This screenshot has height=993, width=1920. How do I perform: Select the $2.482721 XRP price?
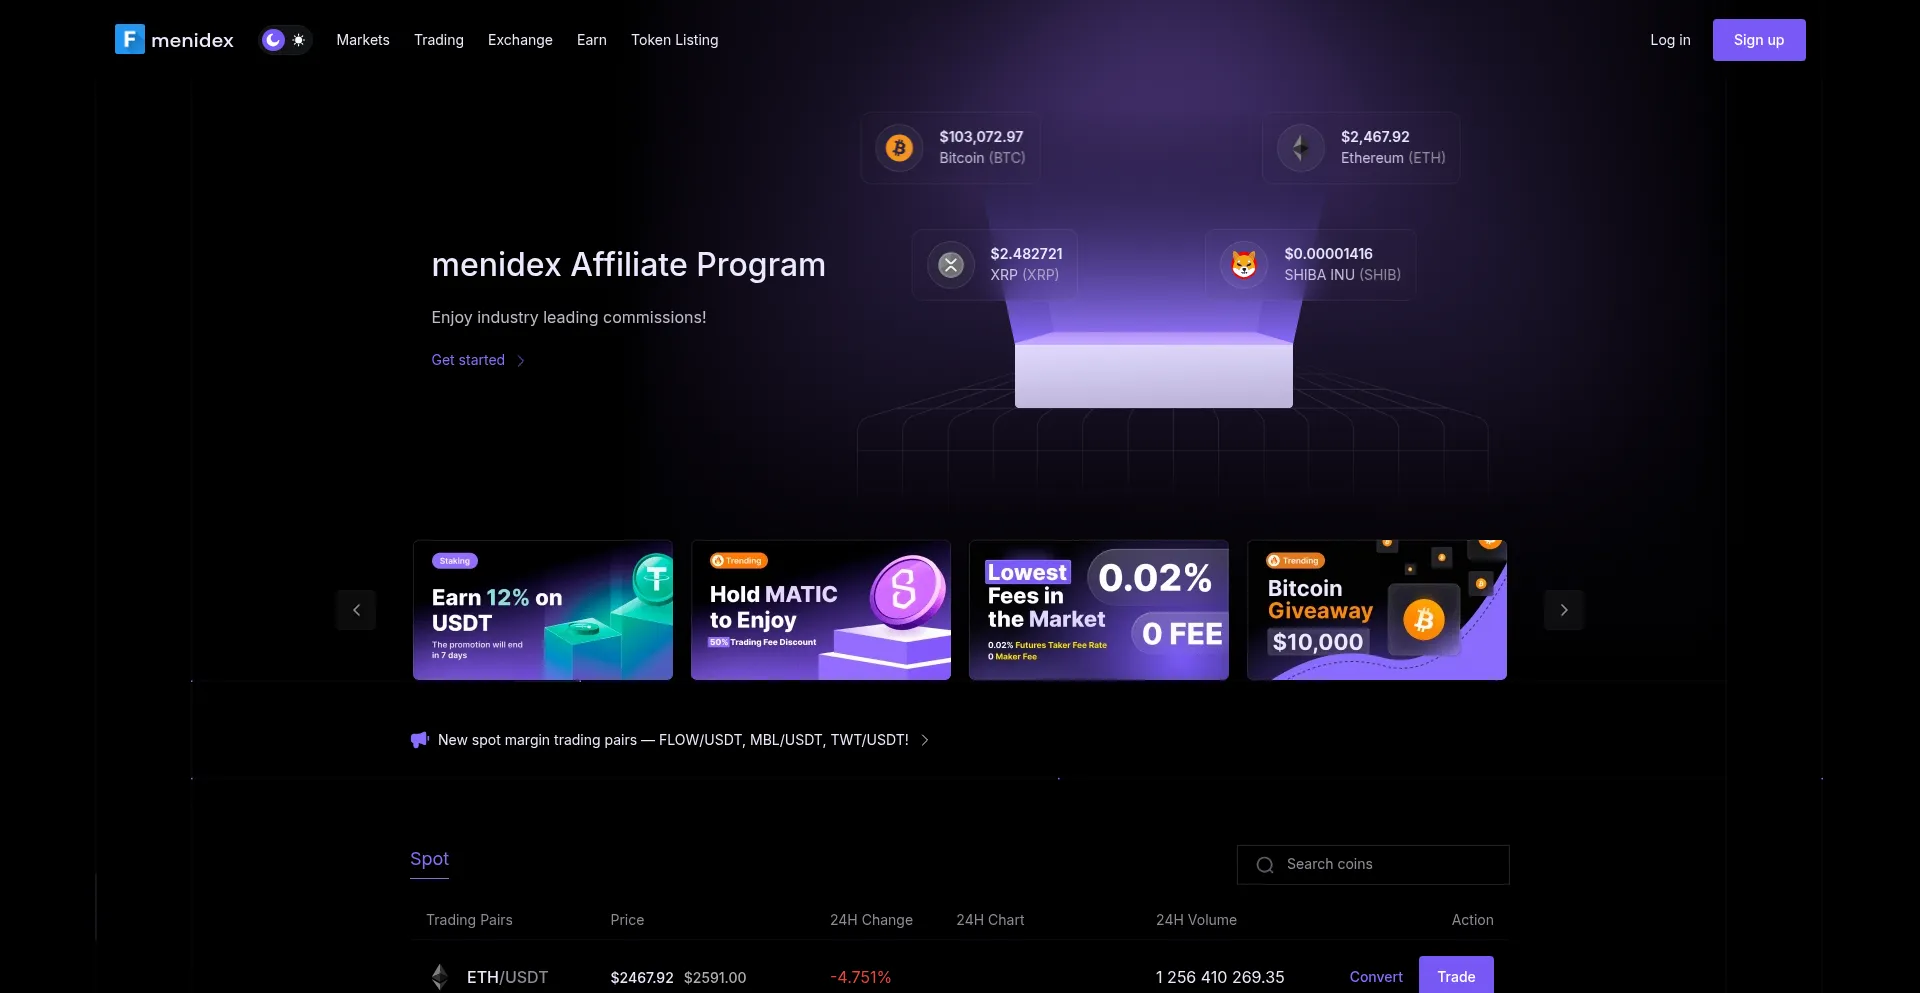[1027, 254]
